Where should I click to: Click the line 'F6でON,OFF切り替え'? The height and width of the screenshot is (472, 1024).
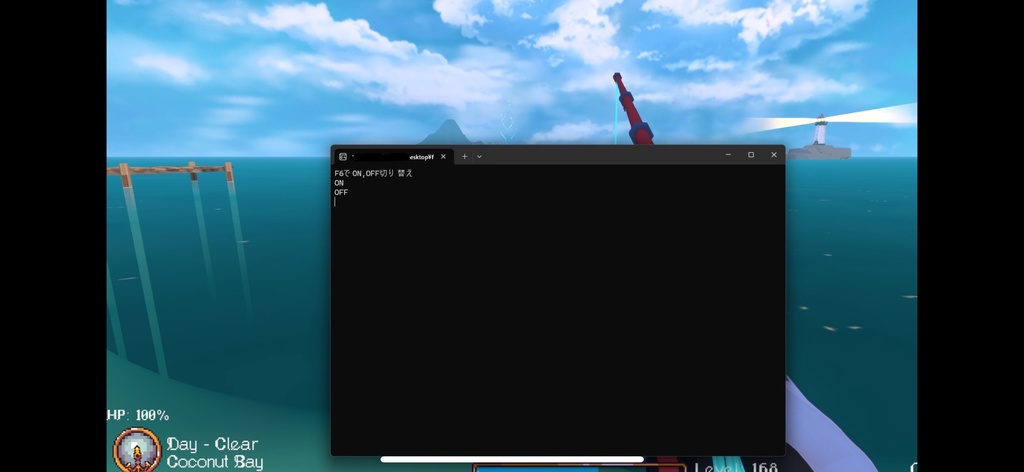point(374,174)
